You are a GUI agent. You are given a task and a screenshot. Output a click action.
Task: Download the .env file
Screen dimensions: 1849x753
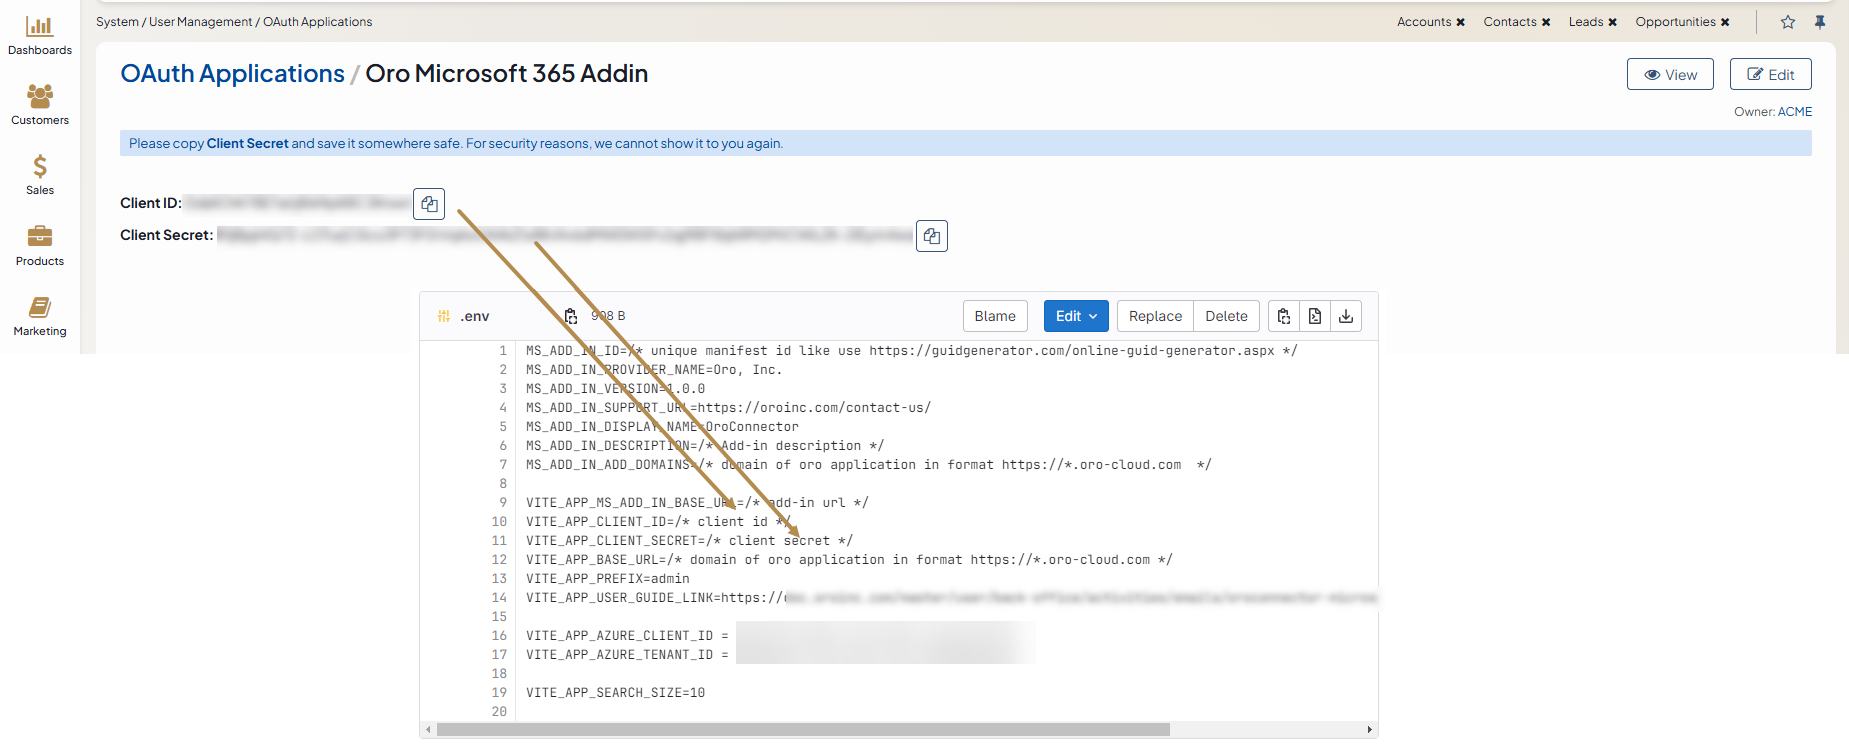pos(1346,316)
